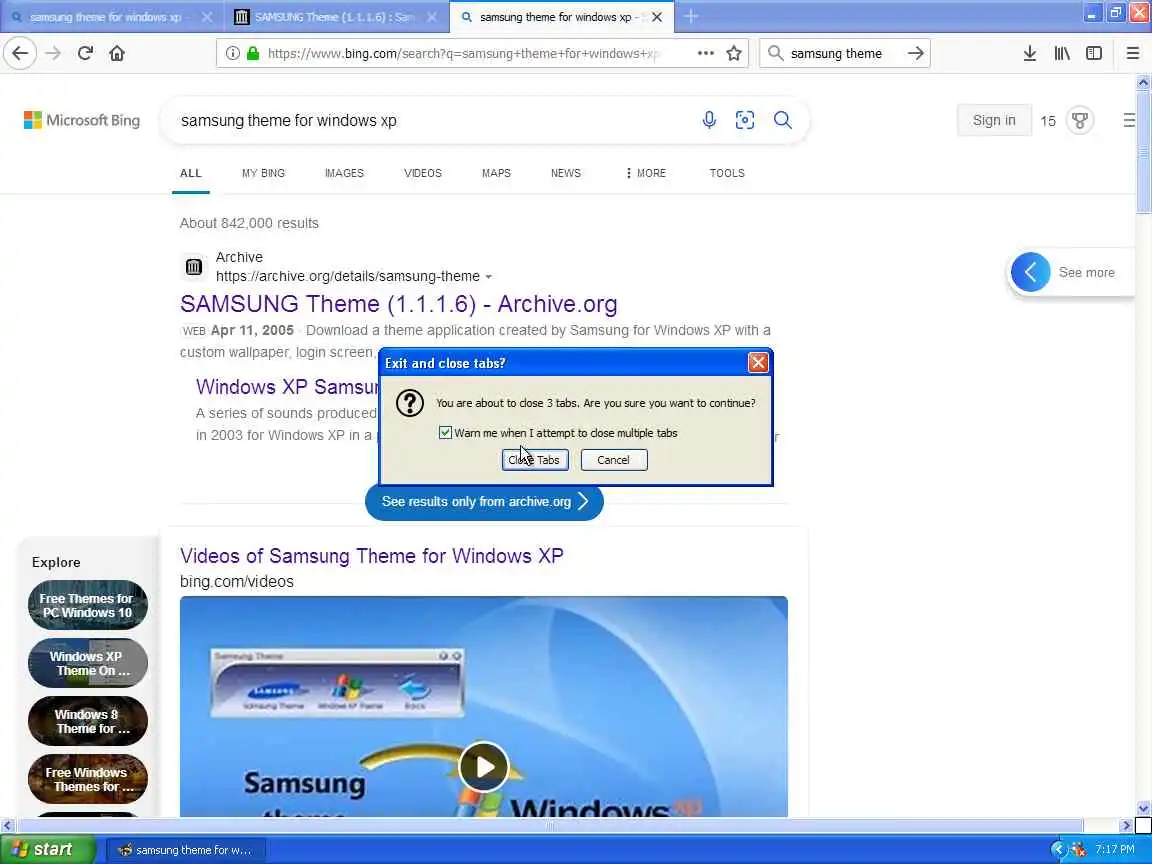Switch to first samsung theme browser tab
This screenshot has height=864, width=1152.
pos(110,16)
